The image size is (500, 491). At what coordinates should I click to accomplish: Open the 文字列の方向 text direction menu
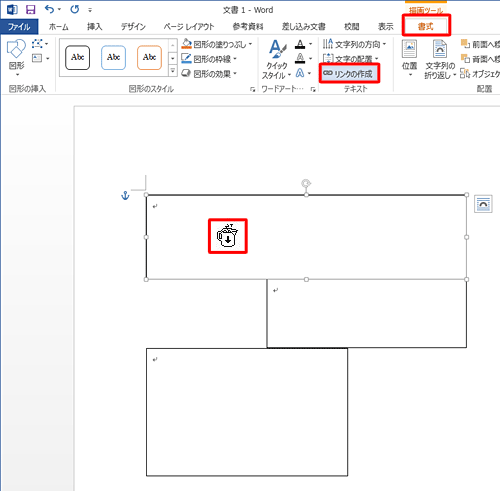pos(354,44)
